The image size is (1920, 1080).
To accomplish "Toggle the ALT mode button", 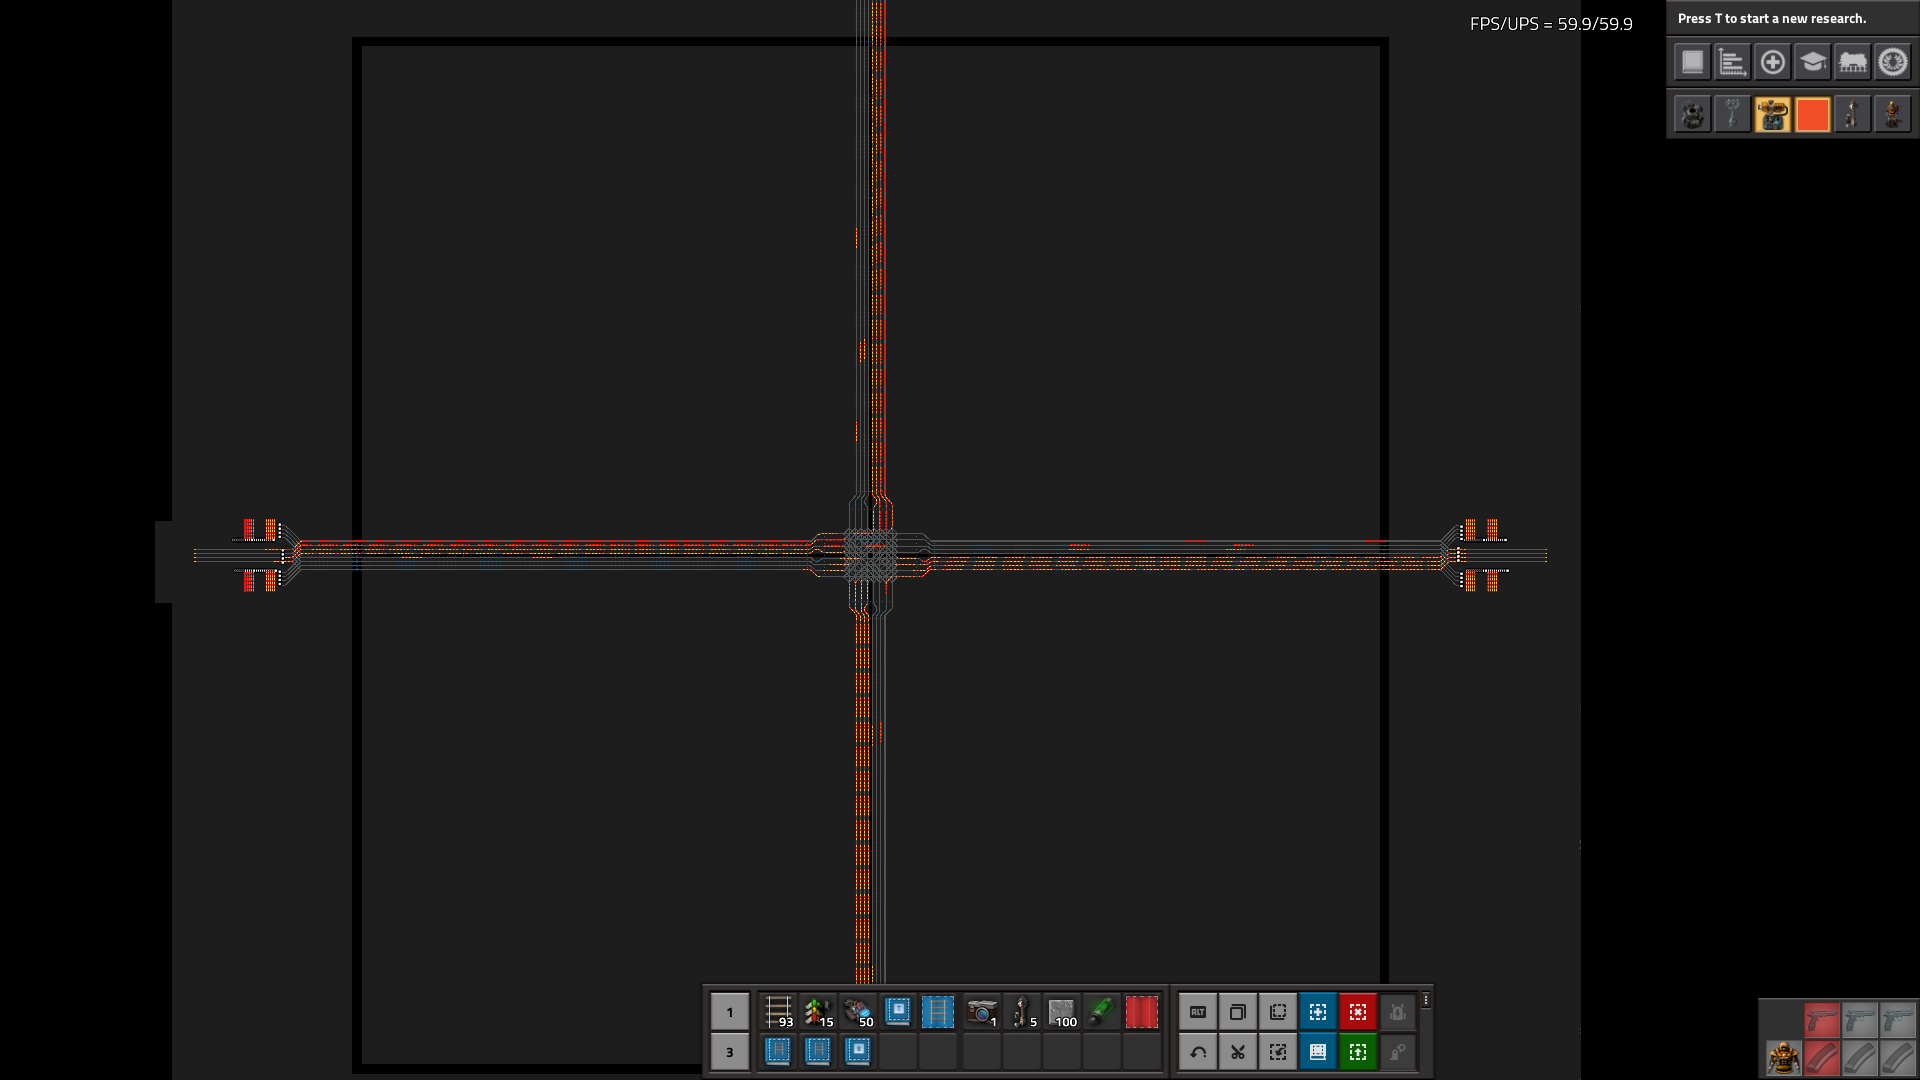I will point(1198,1012).
